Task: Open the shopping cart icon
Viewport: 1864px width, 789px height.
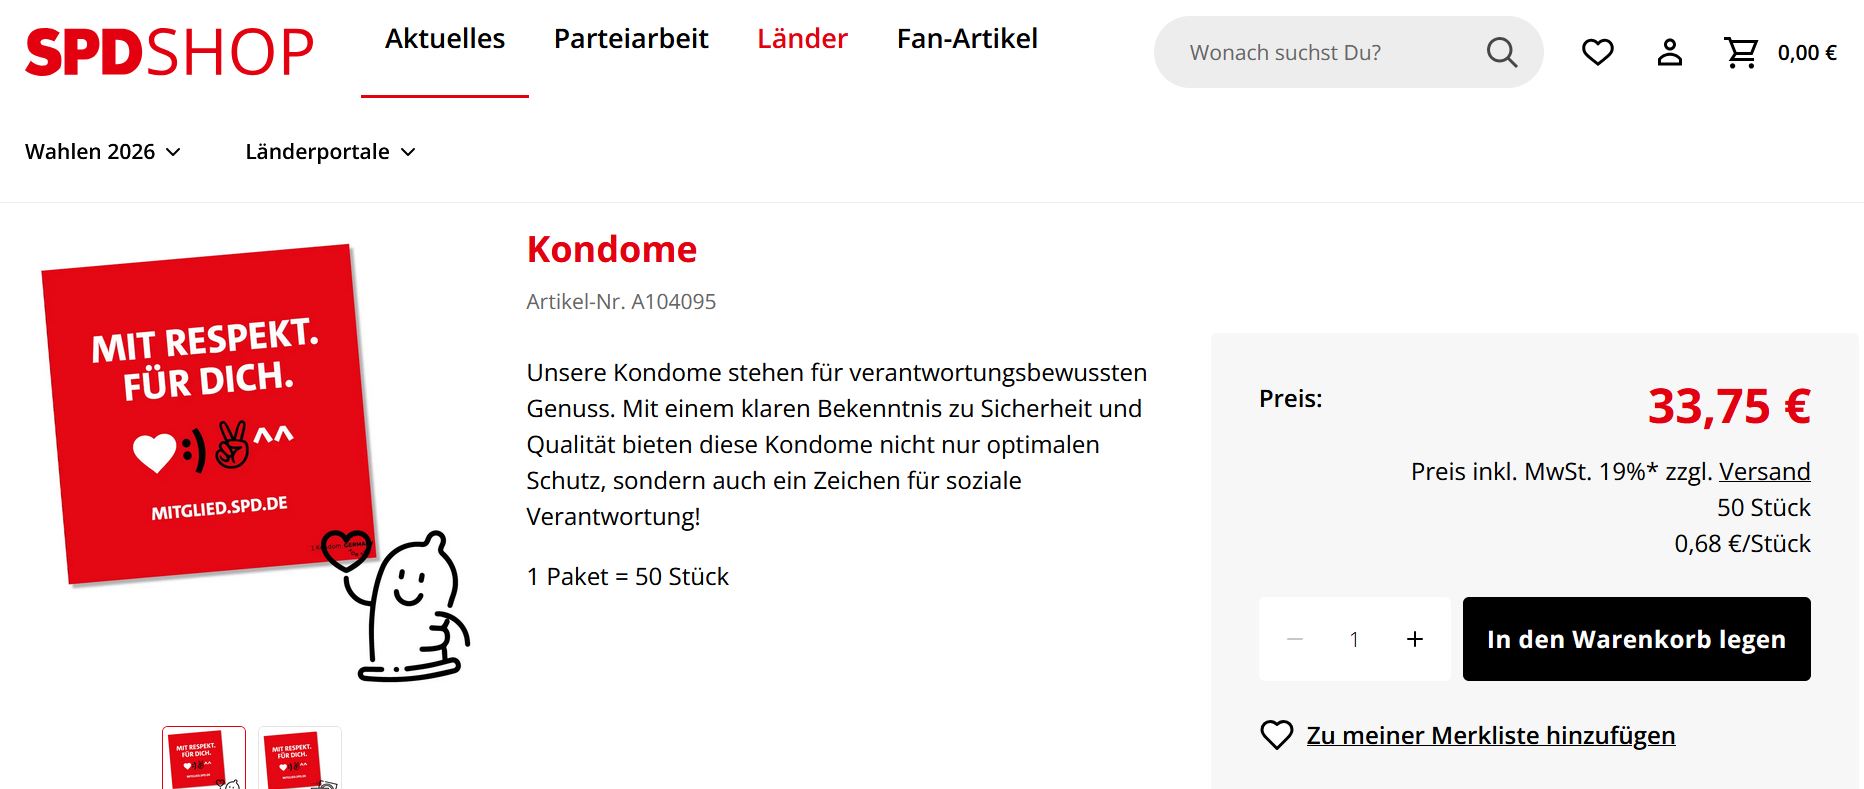Action: [x=1741, y=52]
